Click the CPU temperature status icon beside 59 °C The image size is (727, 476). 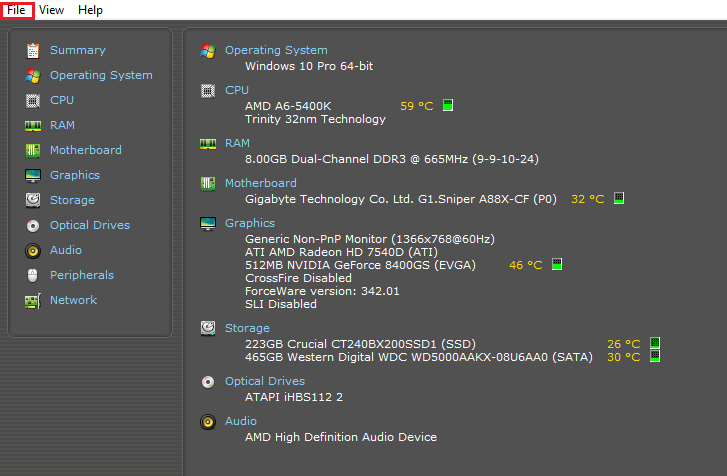(447, 105)
